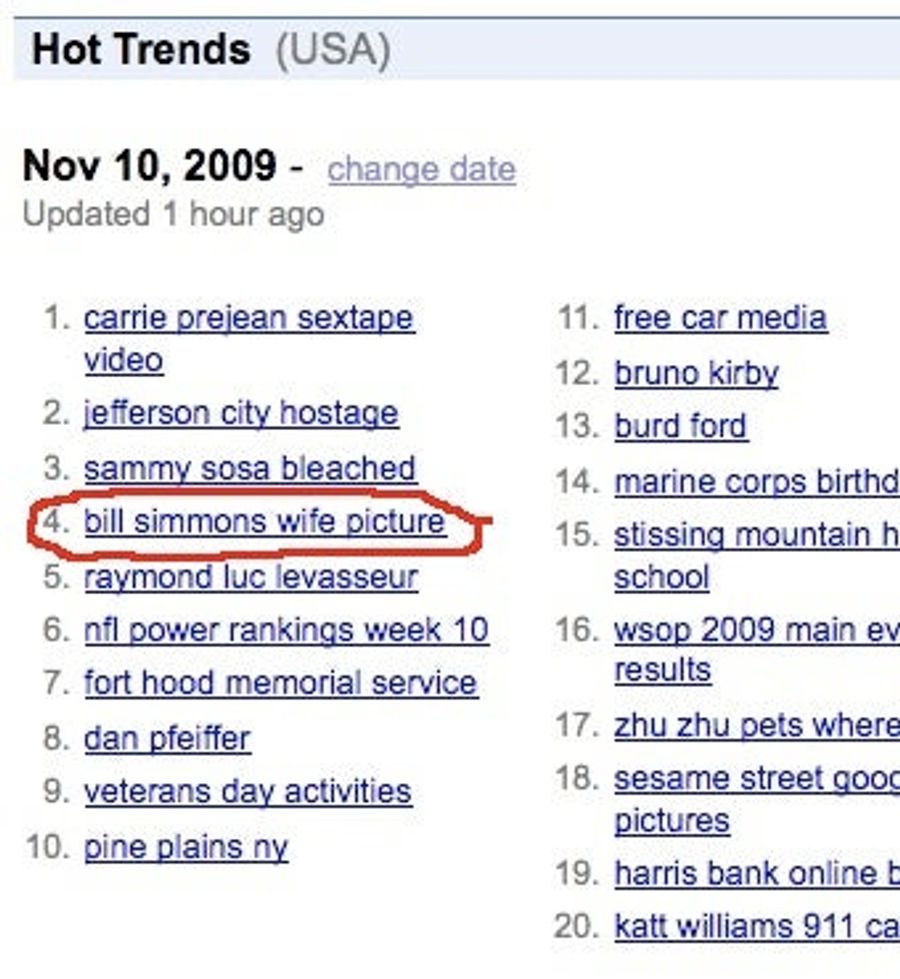This screenshot has height=979, width=900.
Task: Open the 'dan pfeiffer' trend
Action: (167, 739)
